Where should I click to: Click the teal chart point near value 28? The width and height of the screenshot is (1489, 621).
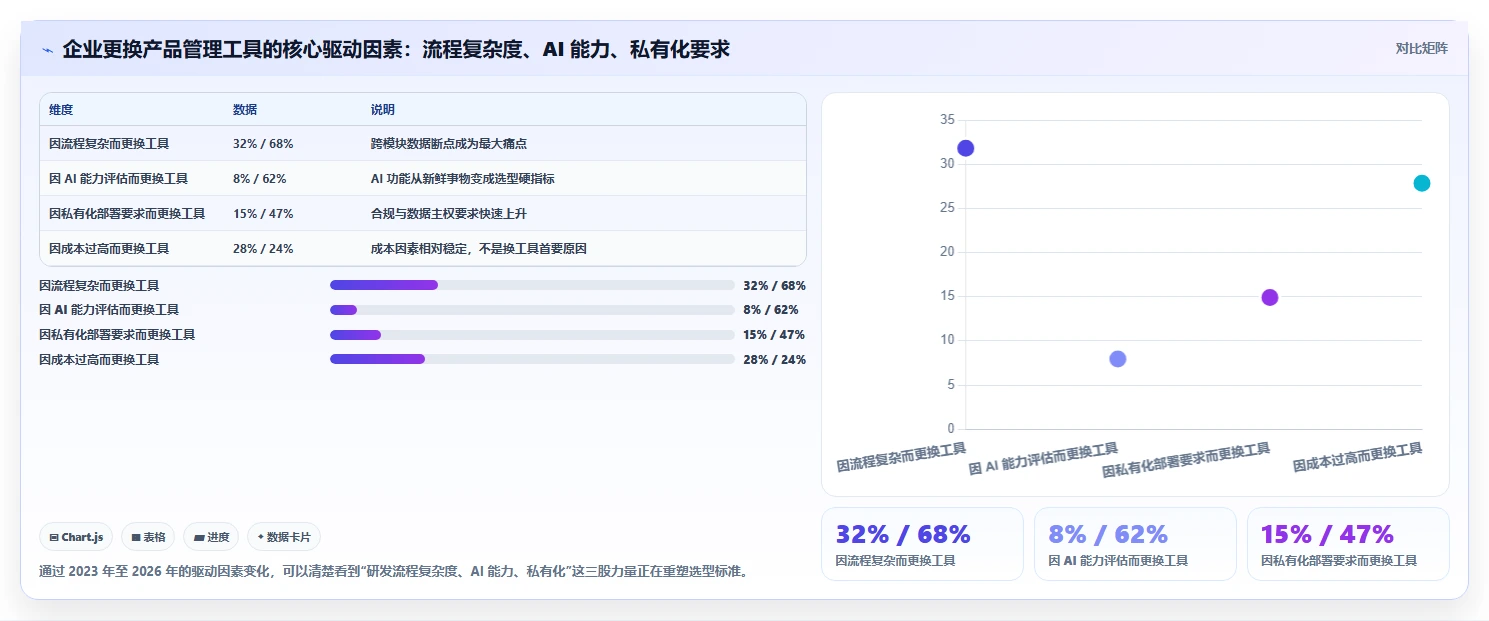1422,183
